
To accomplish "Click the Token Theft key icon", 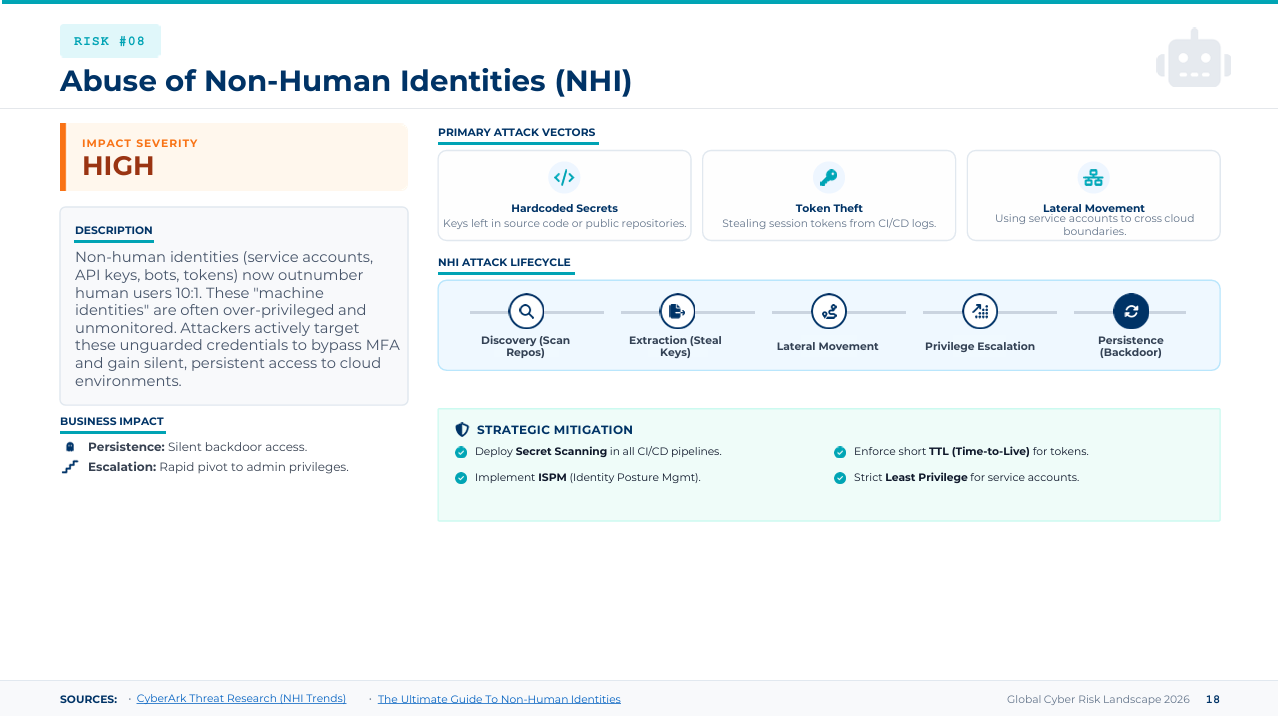I will (828, 178).
